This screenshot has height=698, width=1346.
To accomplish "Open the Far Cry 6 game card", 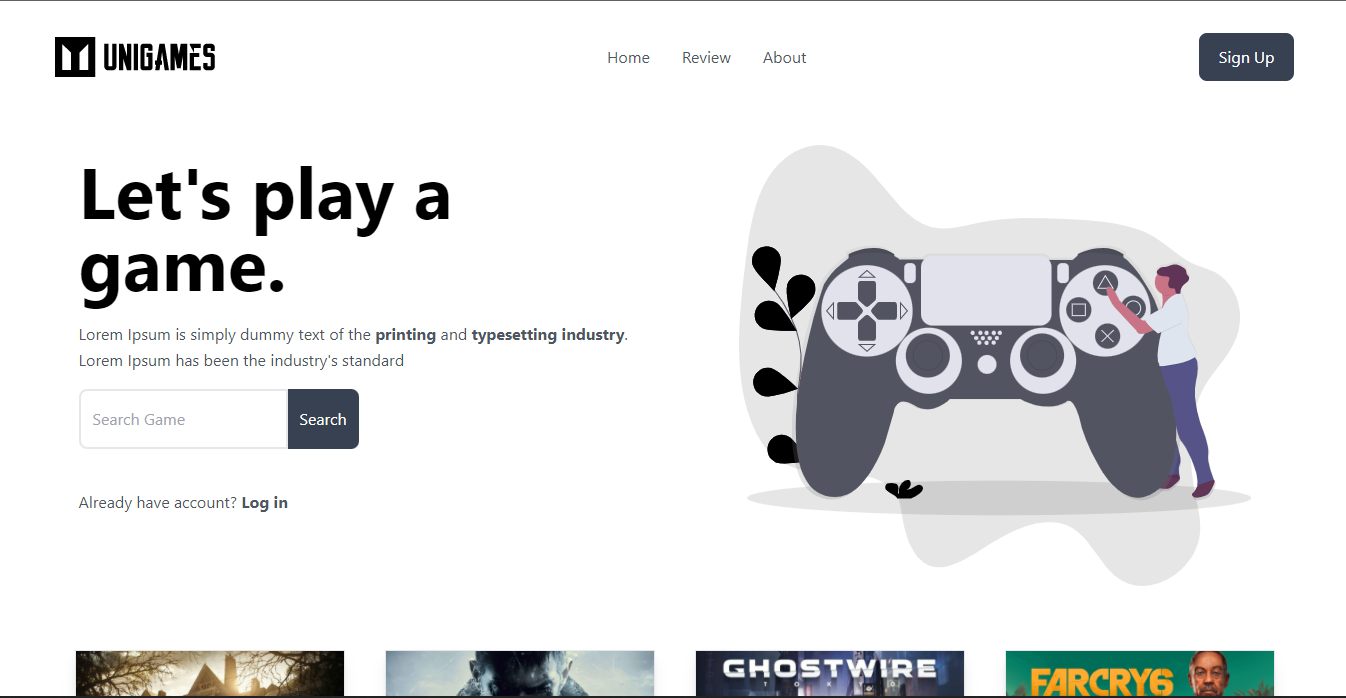I will (x=1139, y=673).
